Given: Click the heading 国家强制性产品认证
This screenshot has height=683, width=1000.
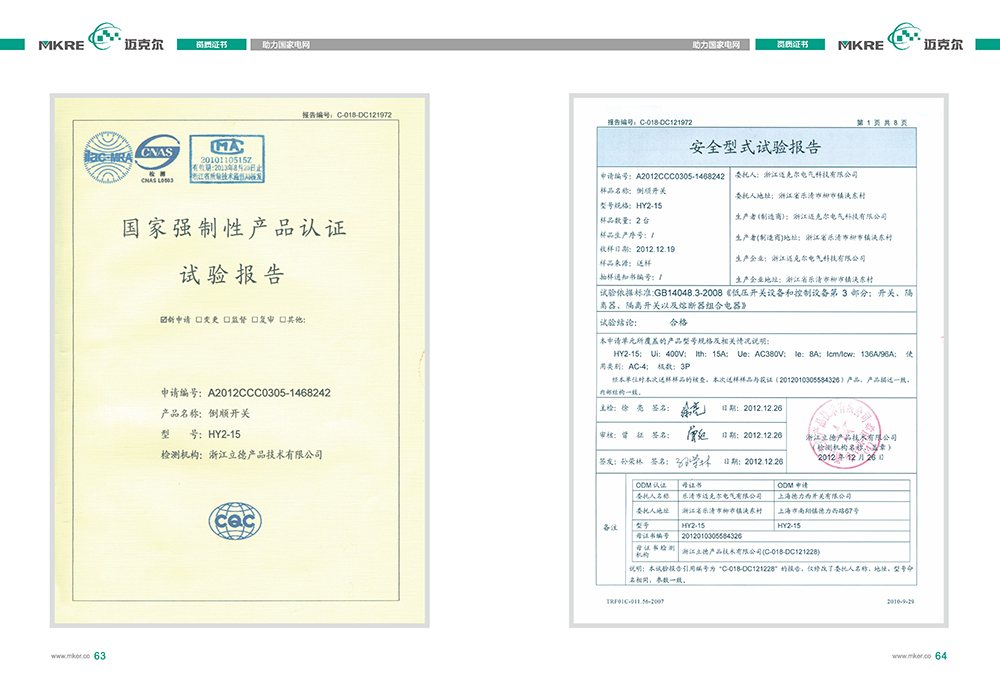Looking at the screenshot, I should 234,228.
